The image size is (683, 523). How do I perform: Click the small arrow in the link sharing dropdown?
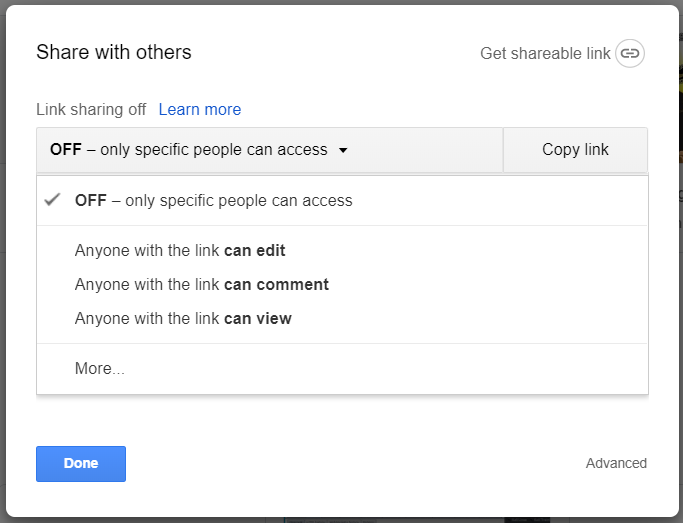click(x=343, y=151)
